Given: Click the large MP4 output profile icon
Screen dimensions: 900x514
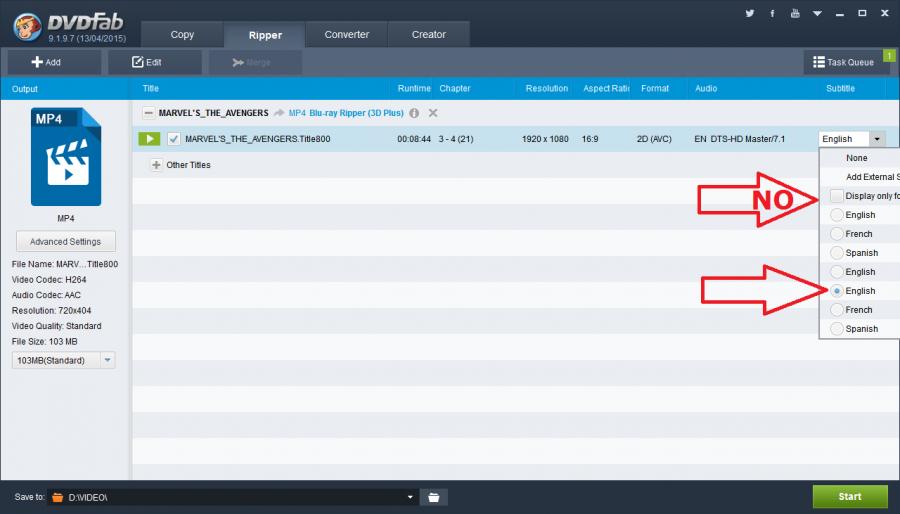Looking at the screenshot, I should [65, 156].
